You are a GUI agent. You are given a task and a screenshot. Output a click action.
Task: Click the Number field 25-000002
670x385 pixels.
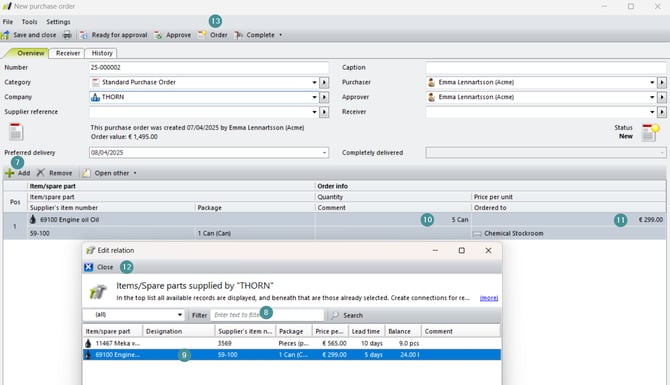[x=209, y=68]
